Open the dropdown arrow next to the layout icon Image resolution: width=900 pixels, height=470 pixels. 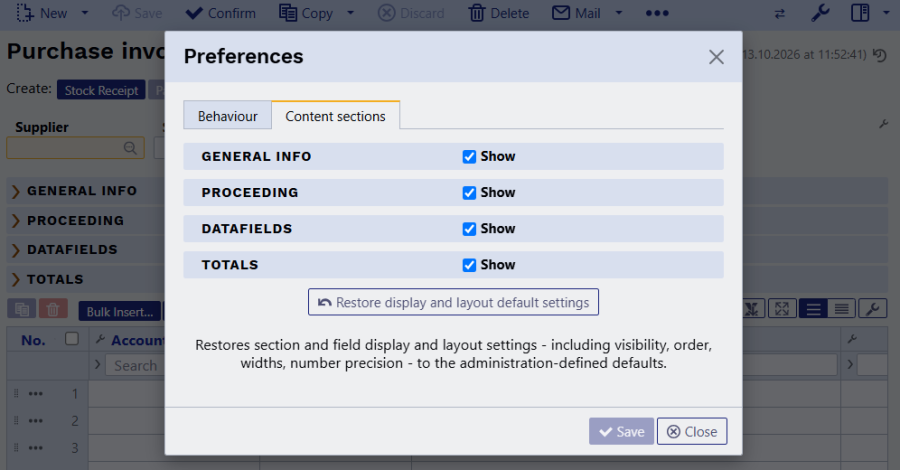click(x=886, y=13)
